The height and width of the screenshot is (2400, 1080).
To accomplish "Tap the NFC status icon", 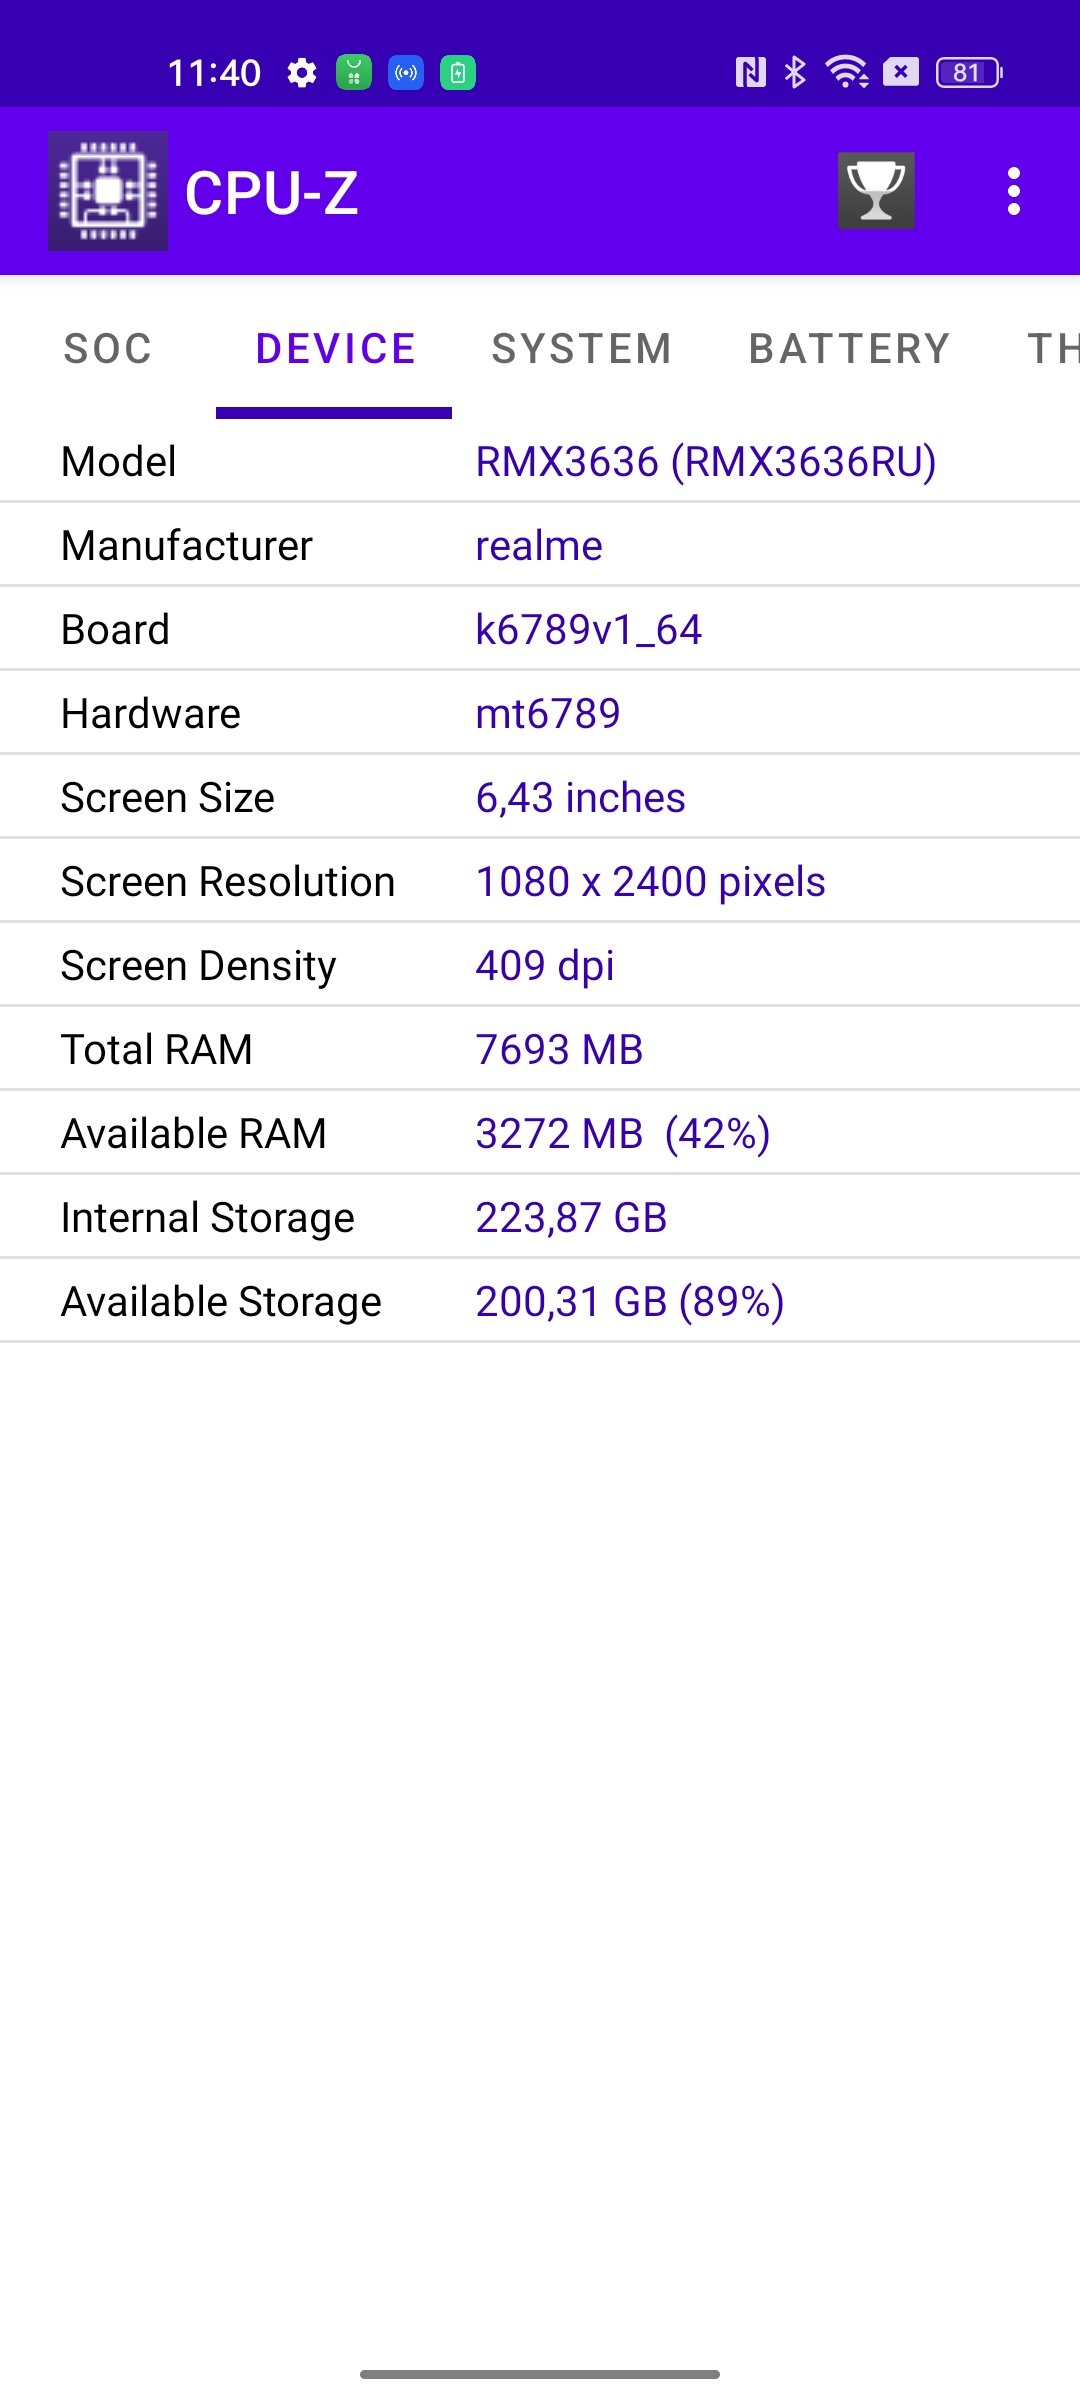I will [x=751, y=72].
